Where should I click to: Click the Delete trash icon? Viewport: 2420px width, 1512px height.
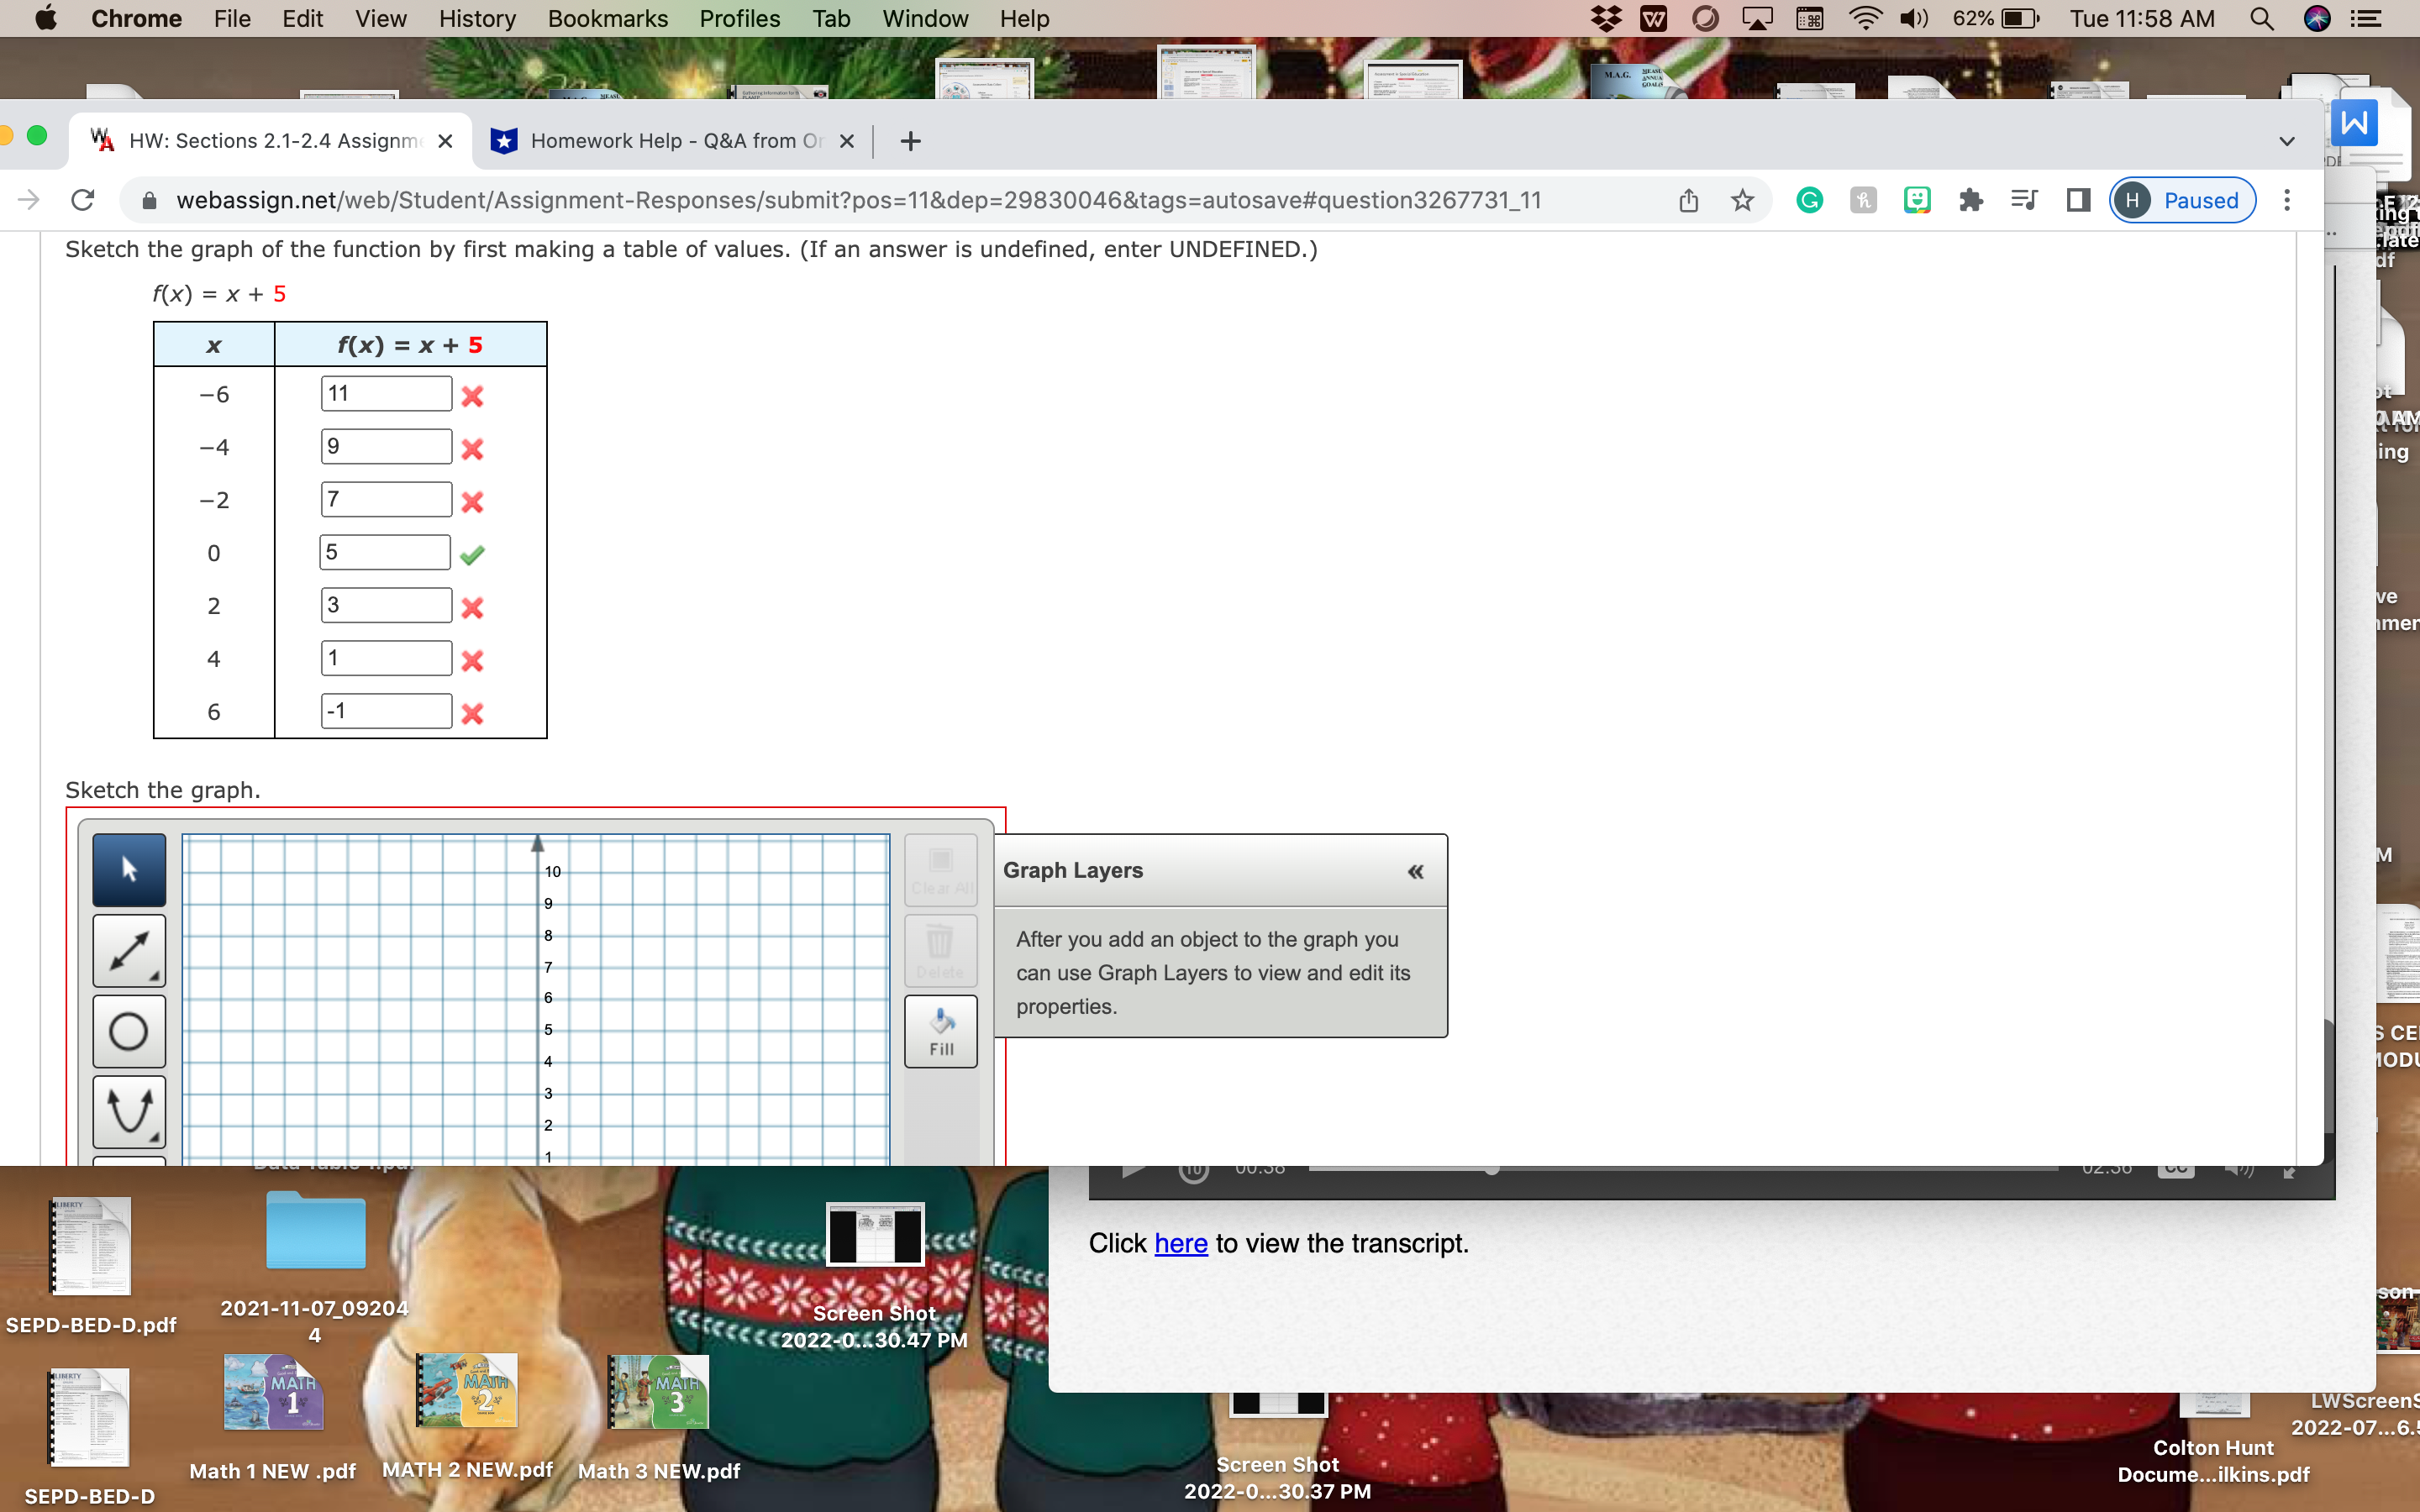click(x=939, y=950)
